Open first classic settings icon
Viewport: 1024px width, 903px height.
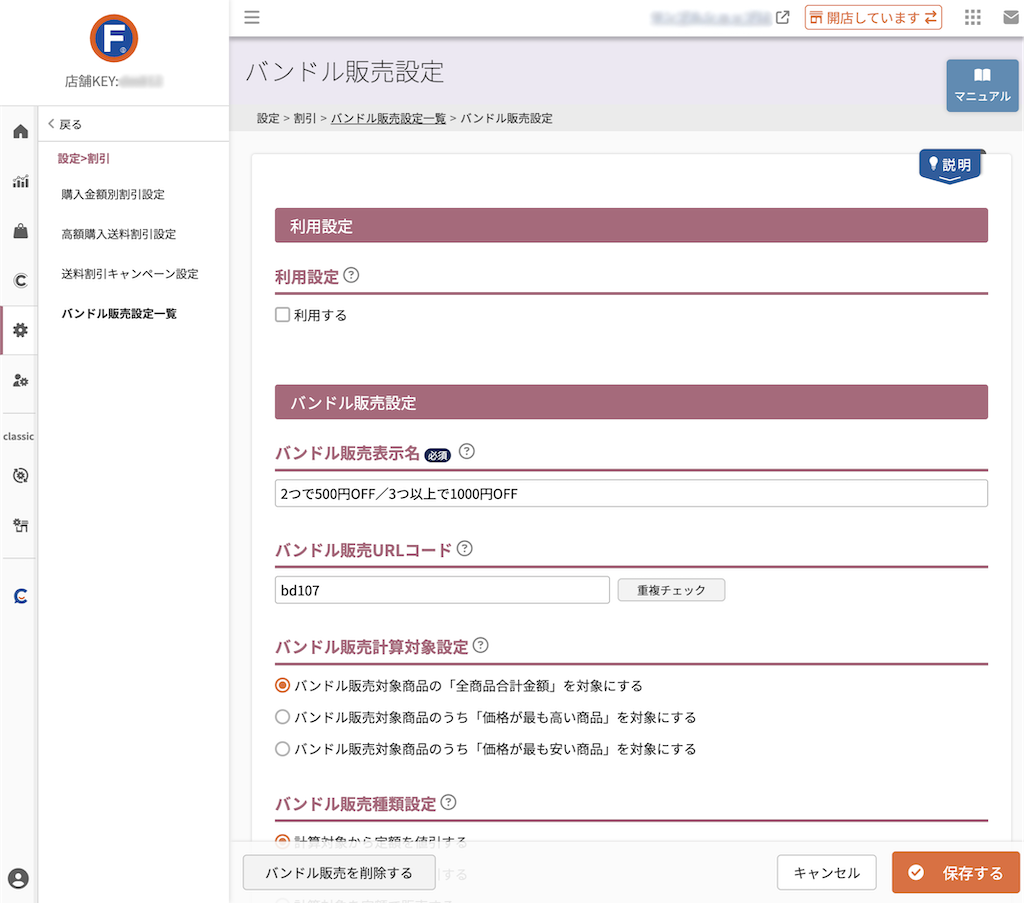click(x=20, y=475)
